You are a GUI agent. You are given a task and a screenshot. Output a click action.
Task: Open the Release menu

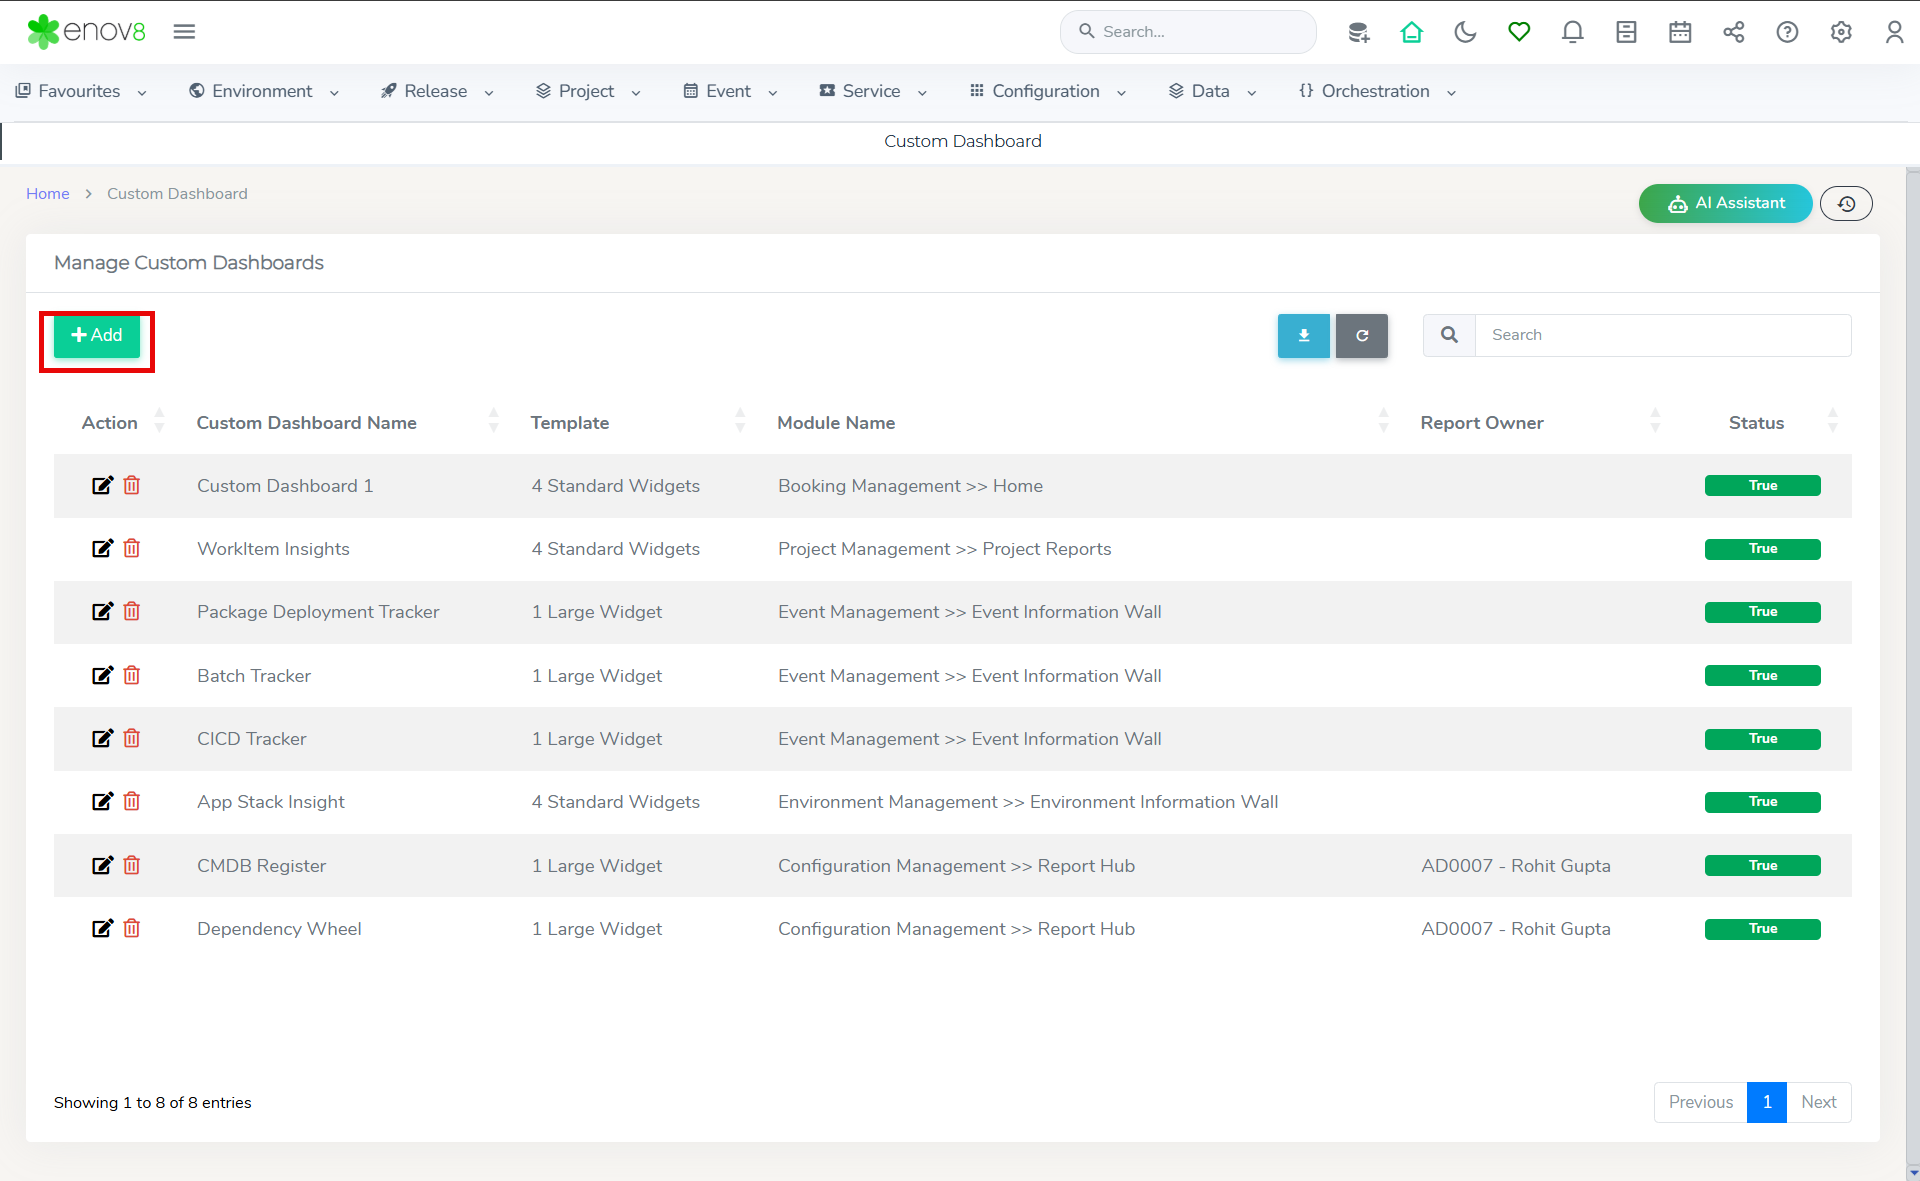(x=436, y=91)
